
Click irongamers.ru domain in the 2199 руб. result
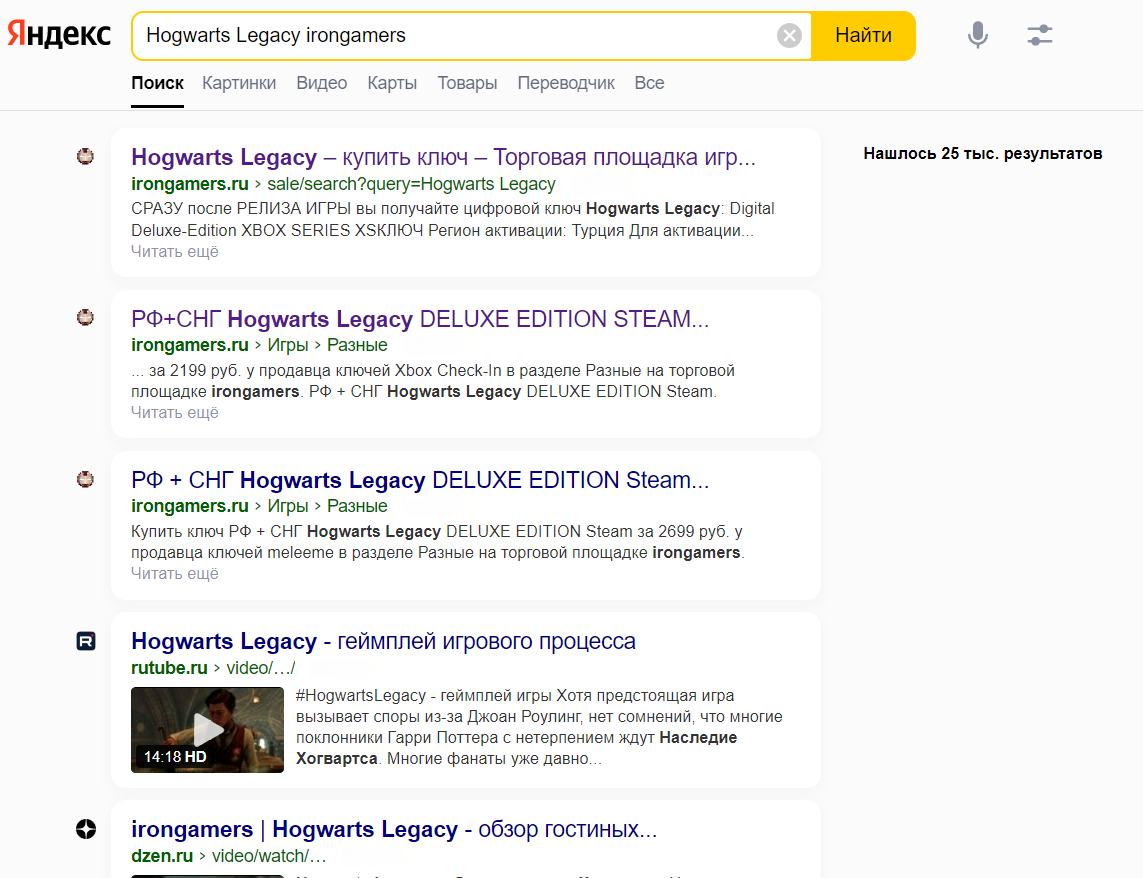pos(190,345)
